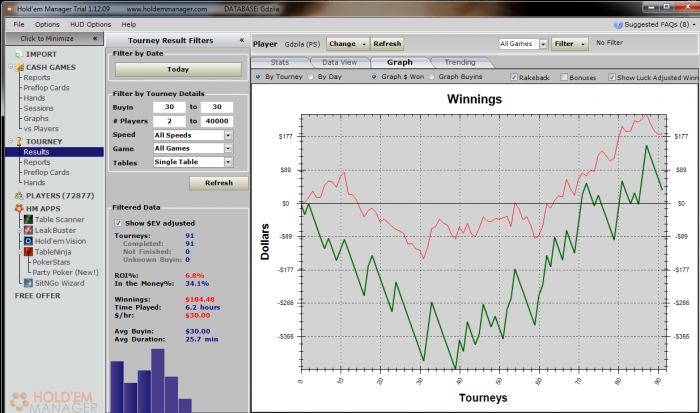The image size is (700, 413).
Task: Select the By Tourney radio button
Action: pyautogui.click(x=258, y=77)
